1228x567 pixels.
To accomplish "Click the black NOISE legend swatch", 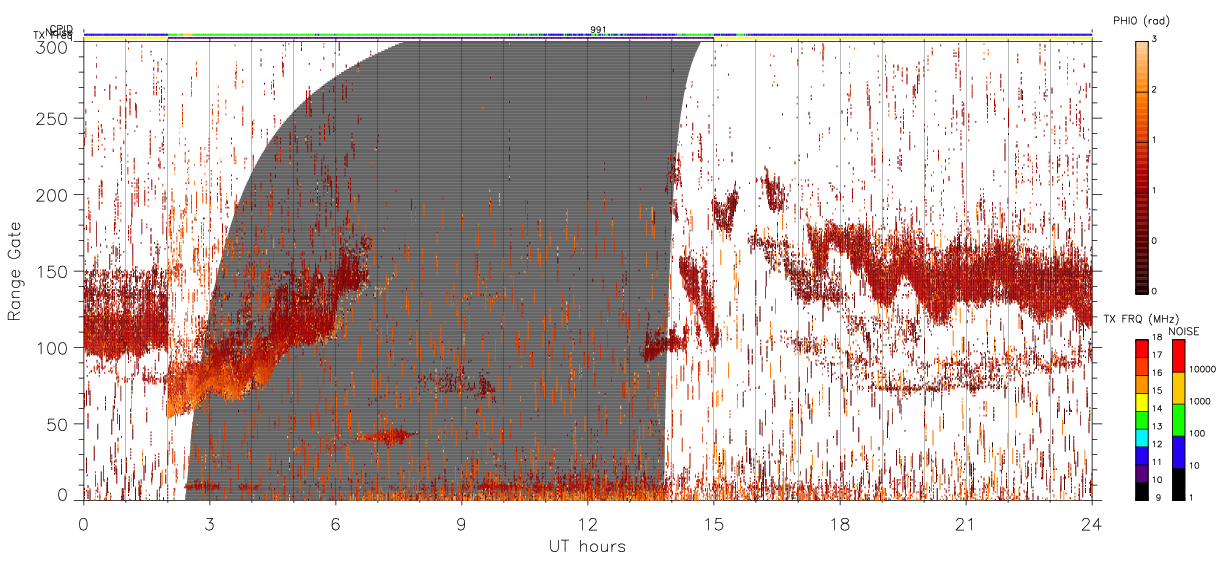I will tap(1178, 484).
